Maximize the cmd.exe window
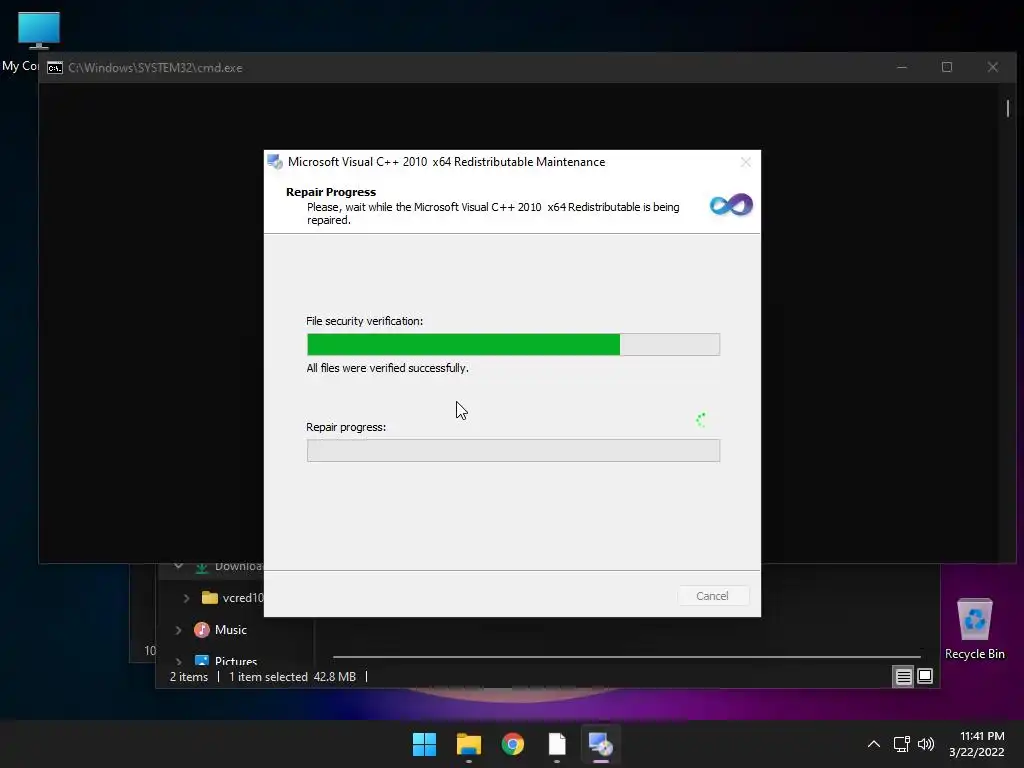 (947, 67)
